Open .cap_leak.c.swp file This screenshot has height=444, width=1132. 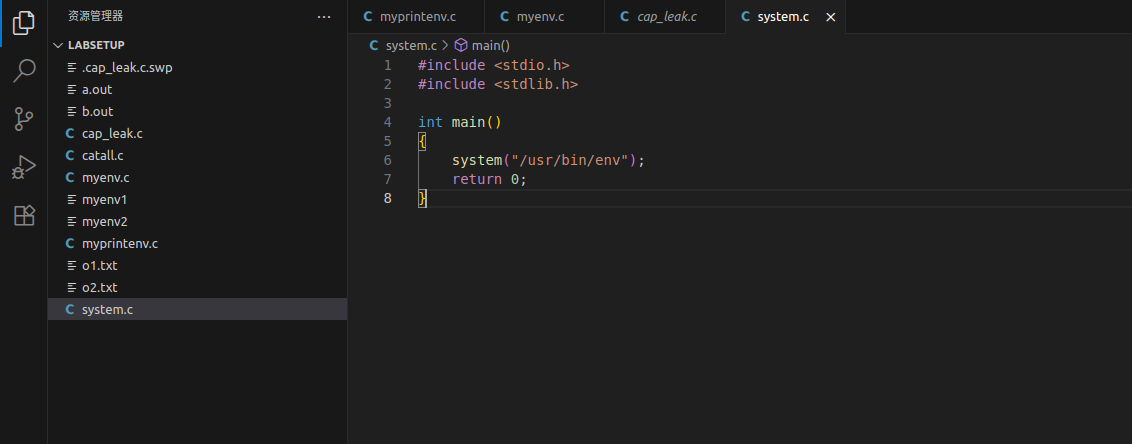(197, 68)
